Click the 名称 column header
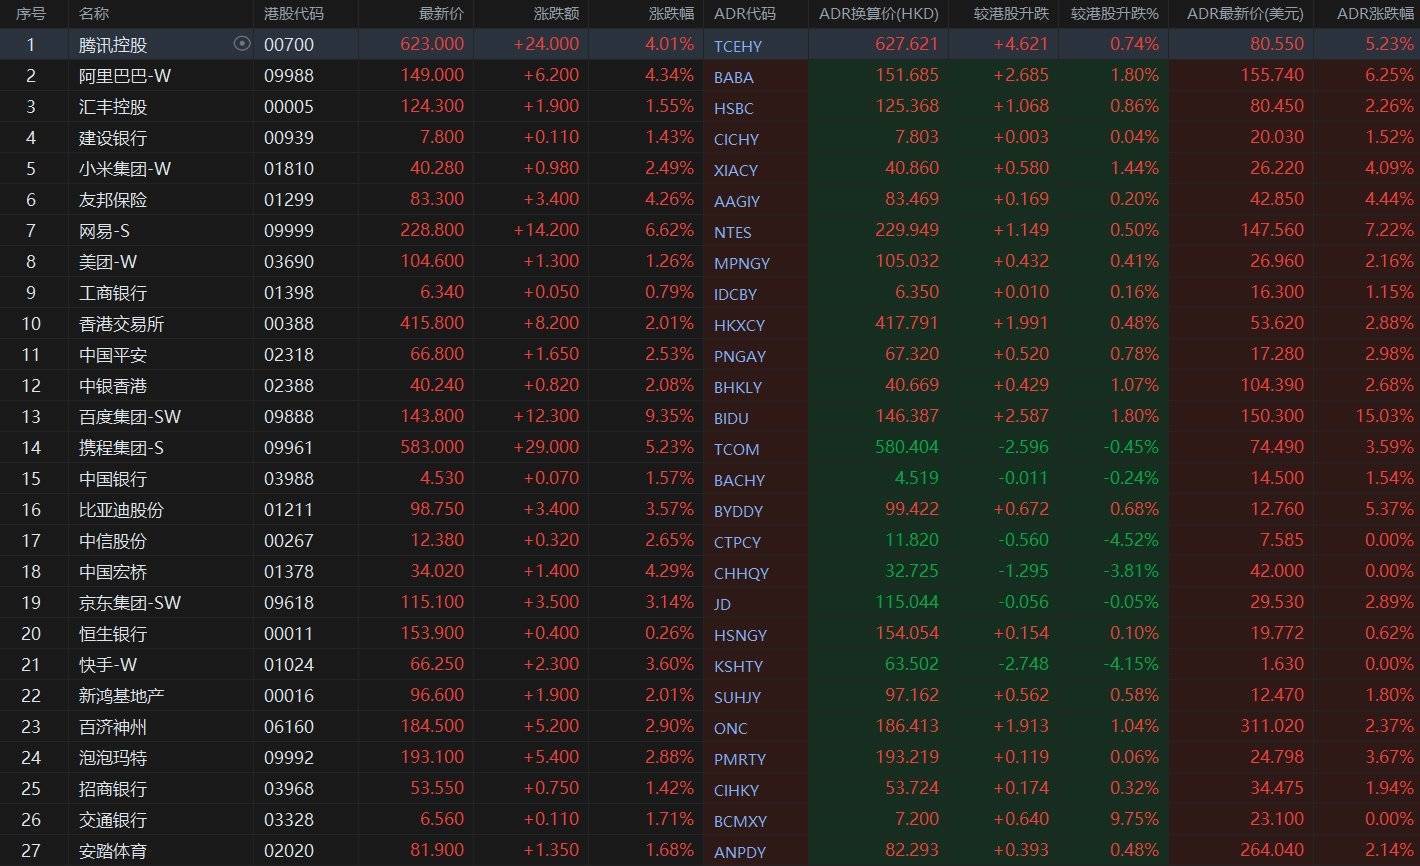 click(x=94, y=14)
